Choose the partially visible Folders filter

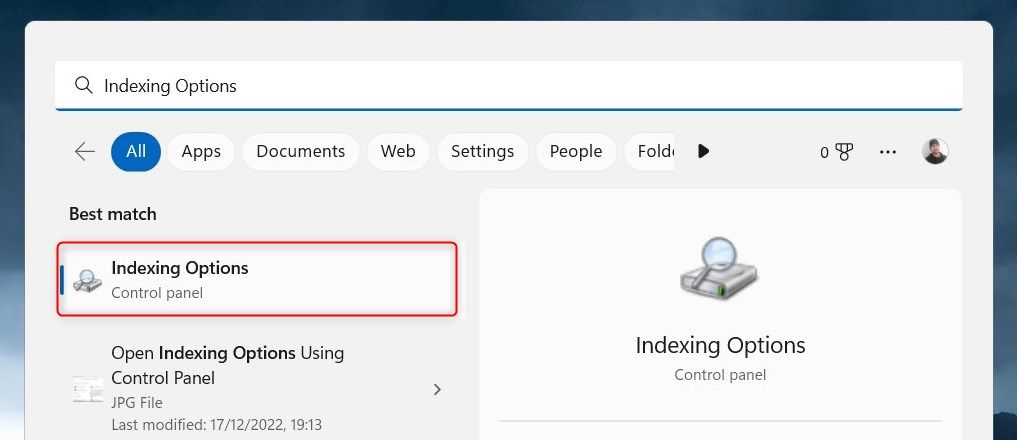[x=652, y=151]
